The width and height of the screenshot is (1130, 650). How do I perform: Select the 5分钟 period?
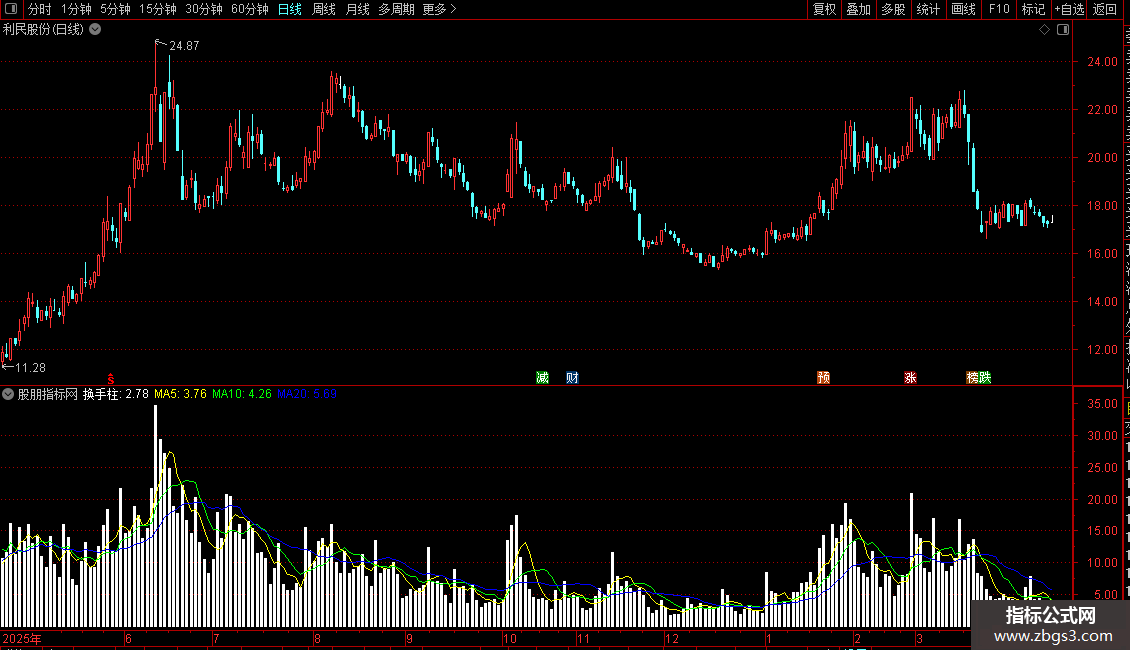click(115, 9)
